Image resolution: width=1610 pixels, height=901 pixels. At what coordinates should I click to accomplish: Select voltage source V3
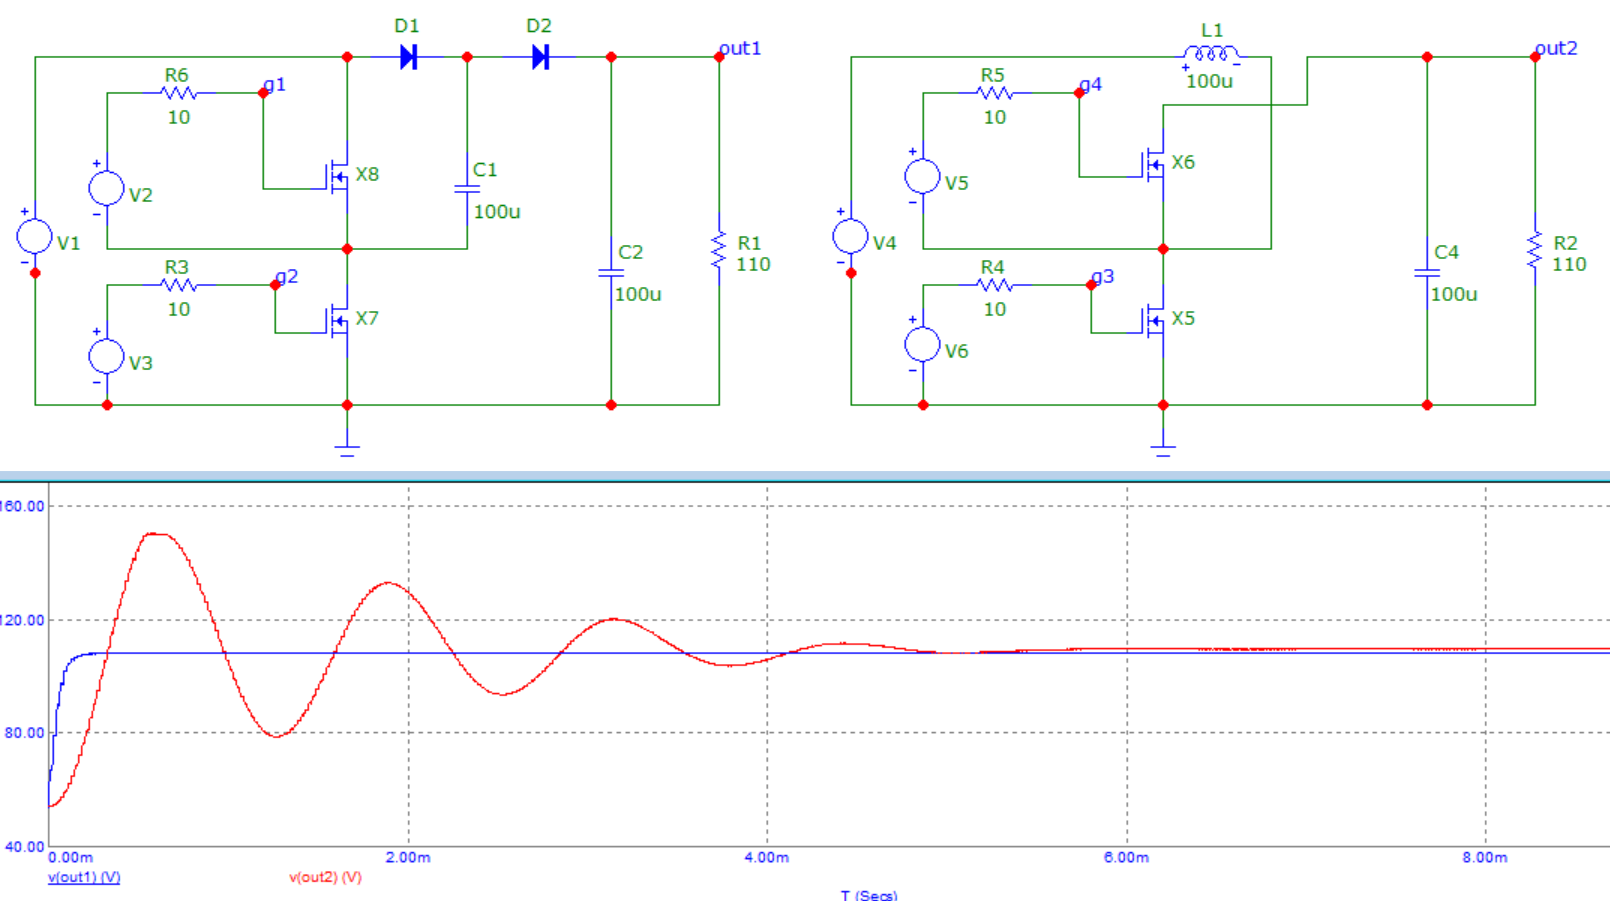[x=107, y=356]
